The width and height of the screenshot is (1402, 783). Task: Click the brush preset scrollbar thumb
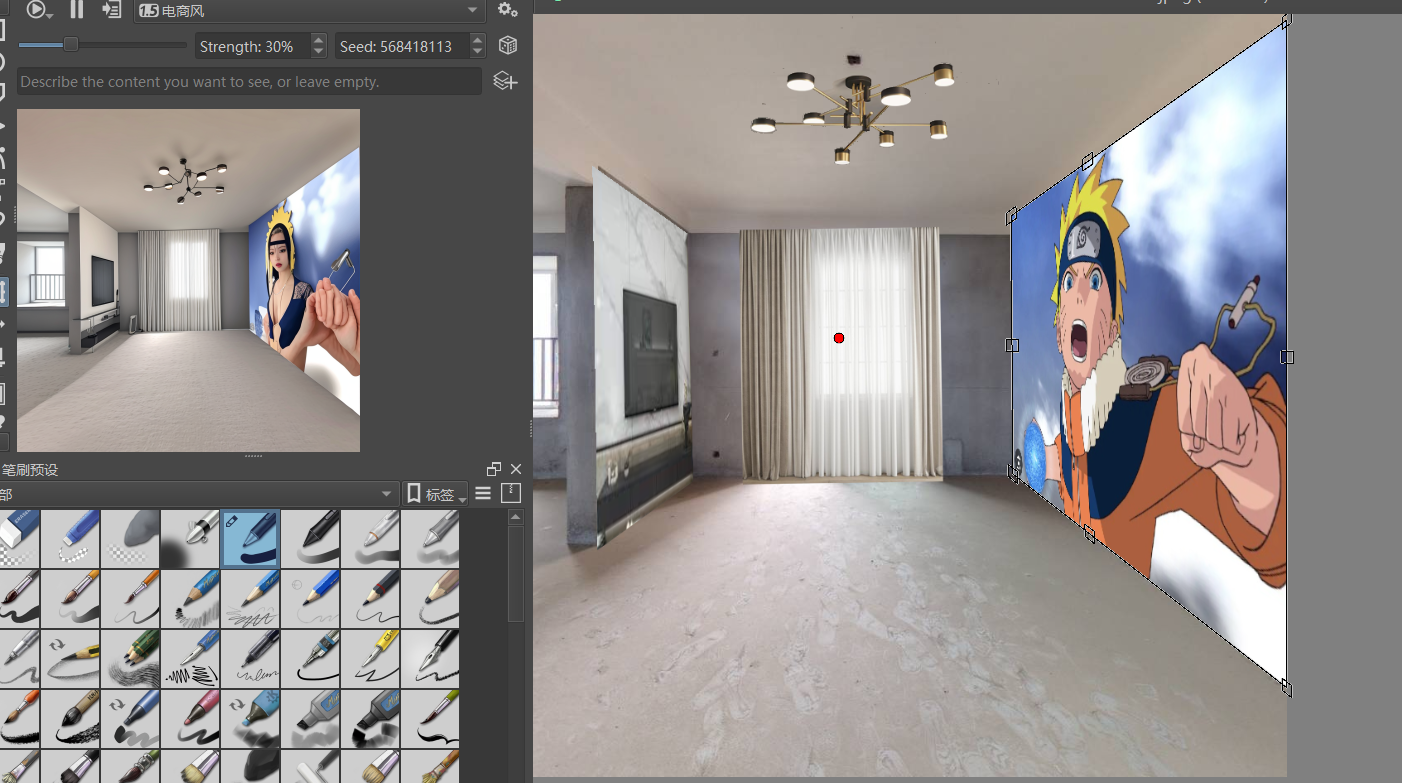pos(516,575)
